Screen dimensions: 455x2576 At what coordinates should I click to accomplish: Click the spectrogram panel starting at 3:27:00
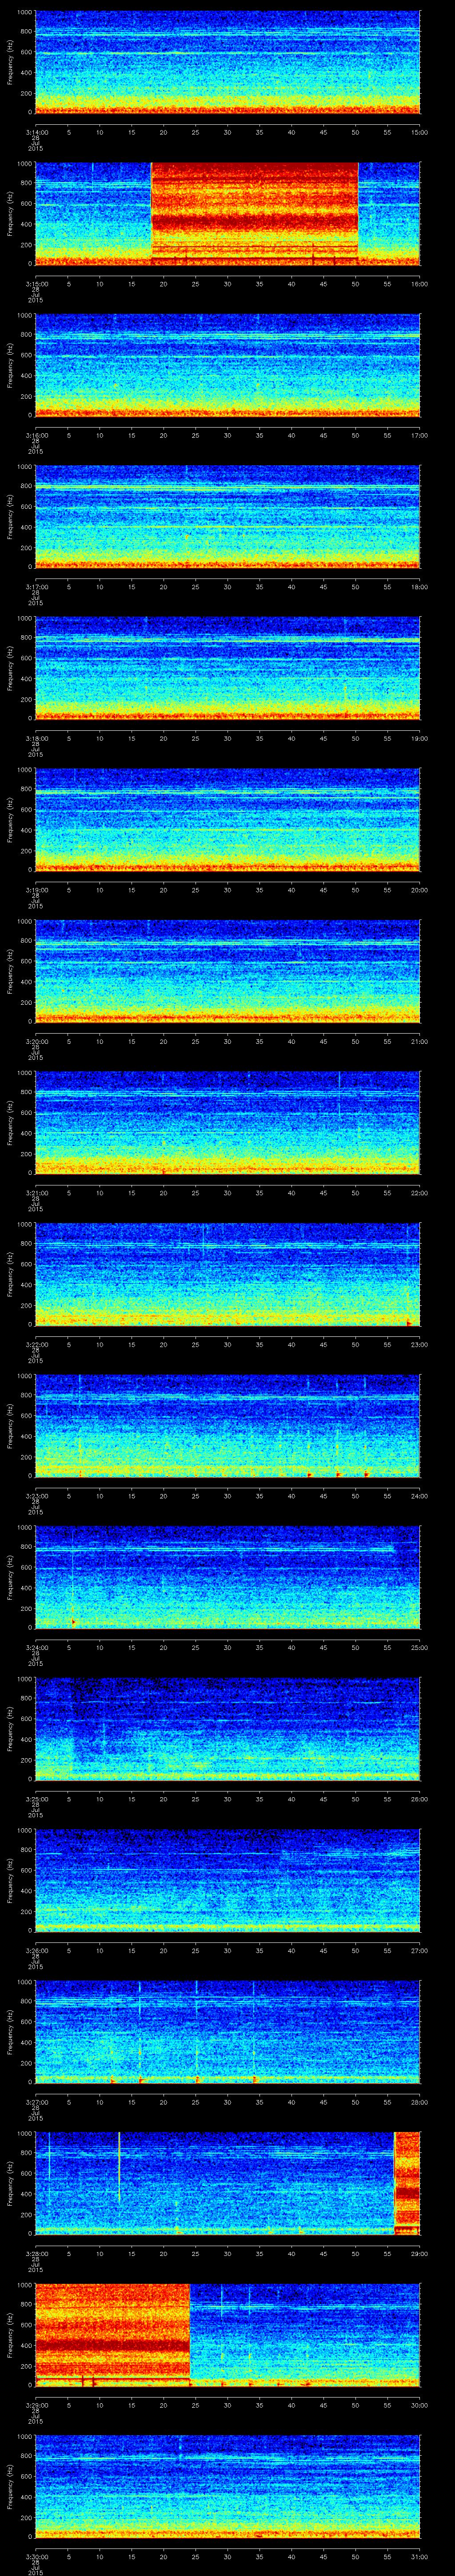tap(227, 2032)
